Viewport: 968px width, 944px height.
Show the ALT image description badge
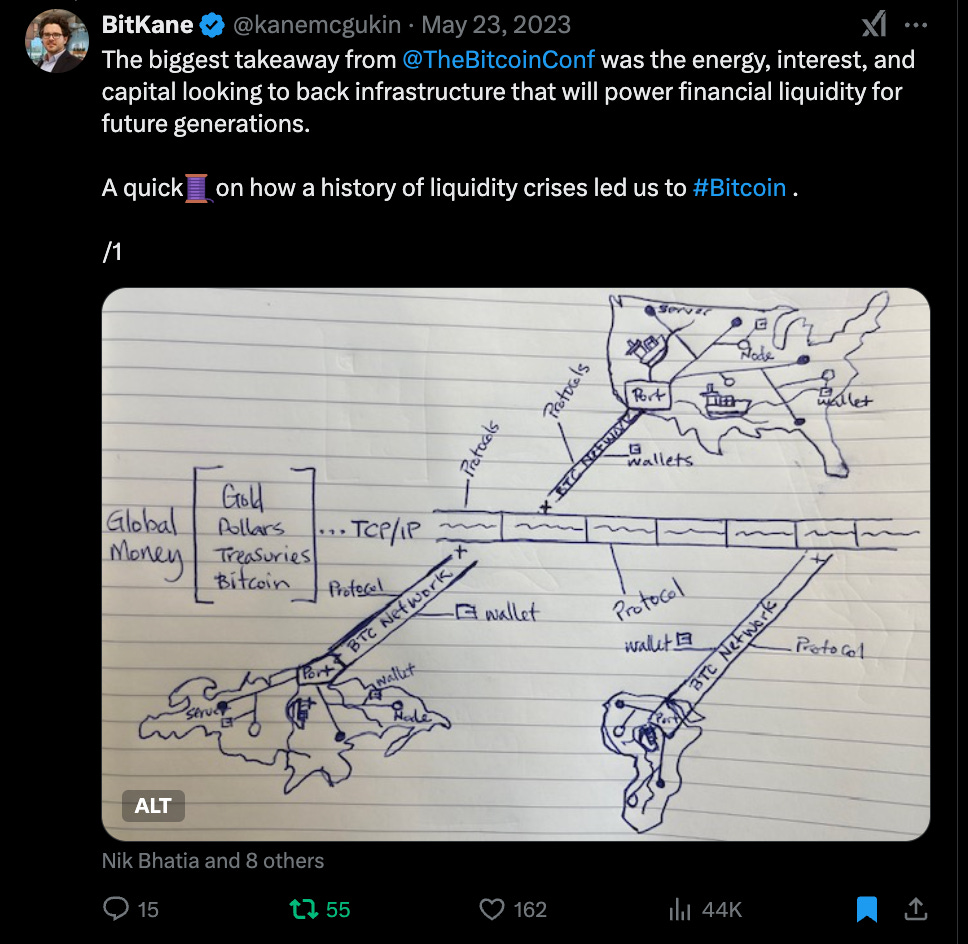click(x=153, y=806)
